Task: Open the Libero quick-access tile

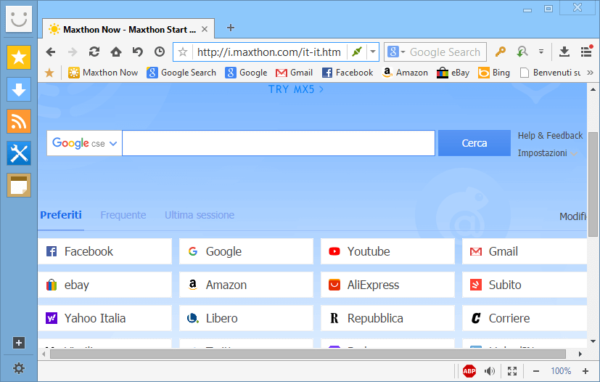Action: tap(246, 318)
